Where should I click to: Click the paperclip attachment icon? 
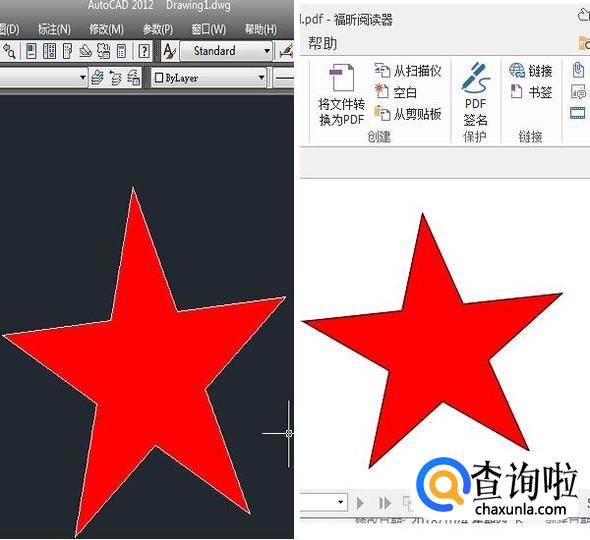578,70
